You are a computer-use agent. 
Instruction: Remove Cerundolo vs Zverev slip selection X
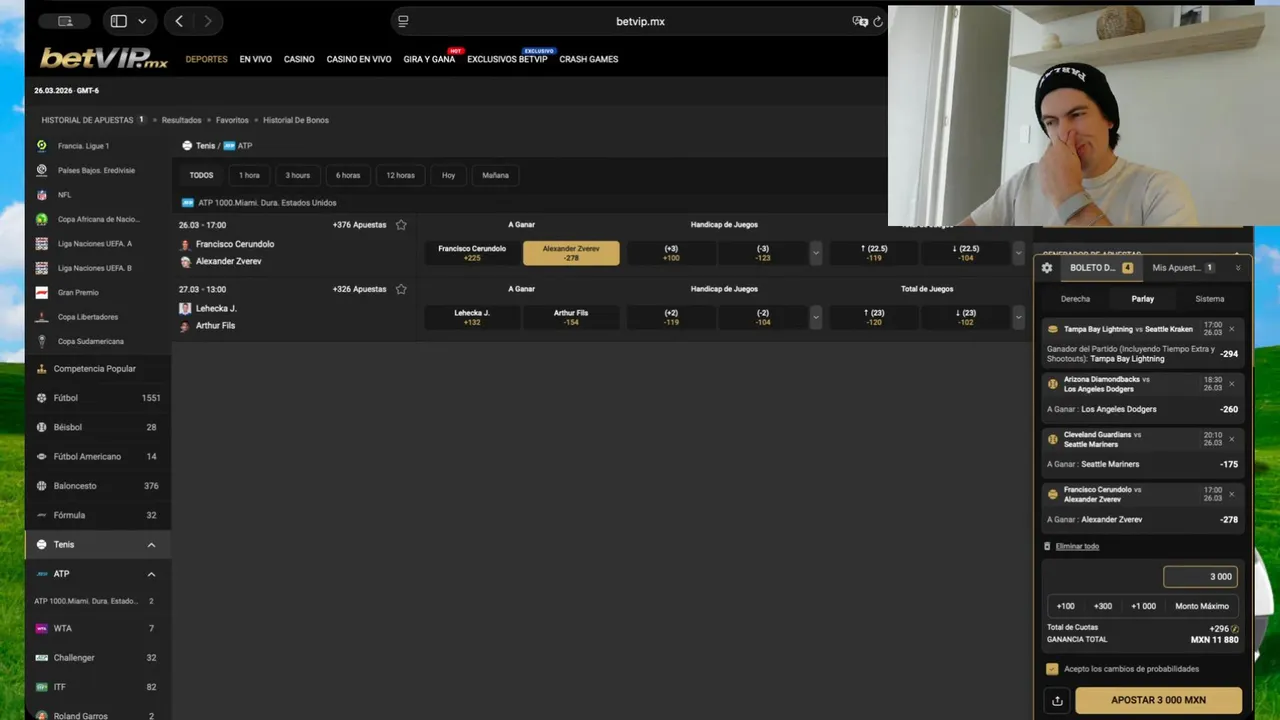click(x=1231, y=494)
